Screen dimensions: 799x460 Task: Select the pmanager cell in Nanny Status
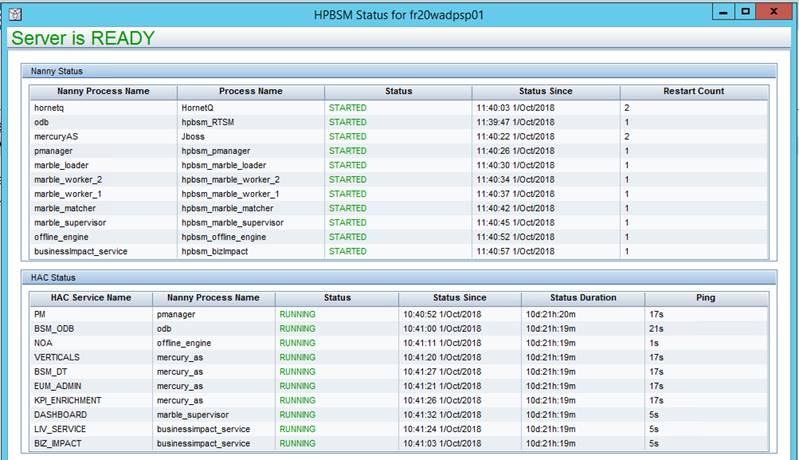(x=103, y=151)
